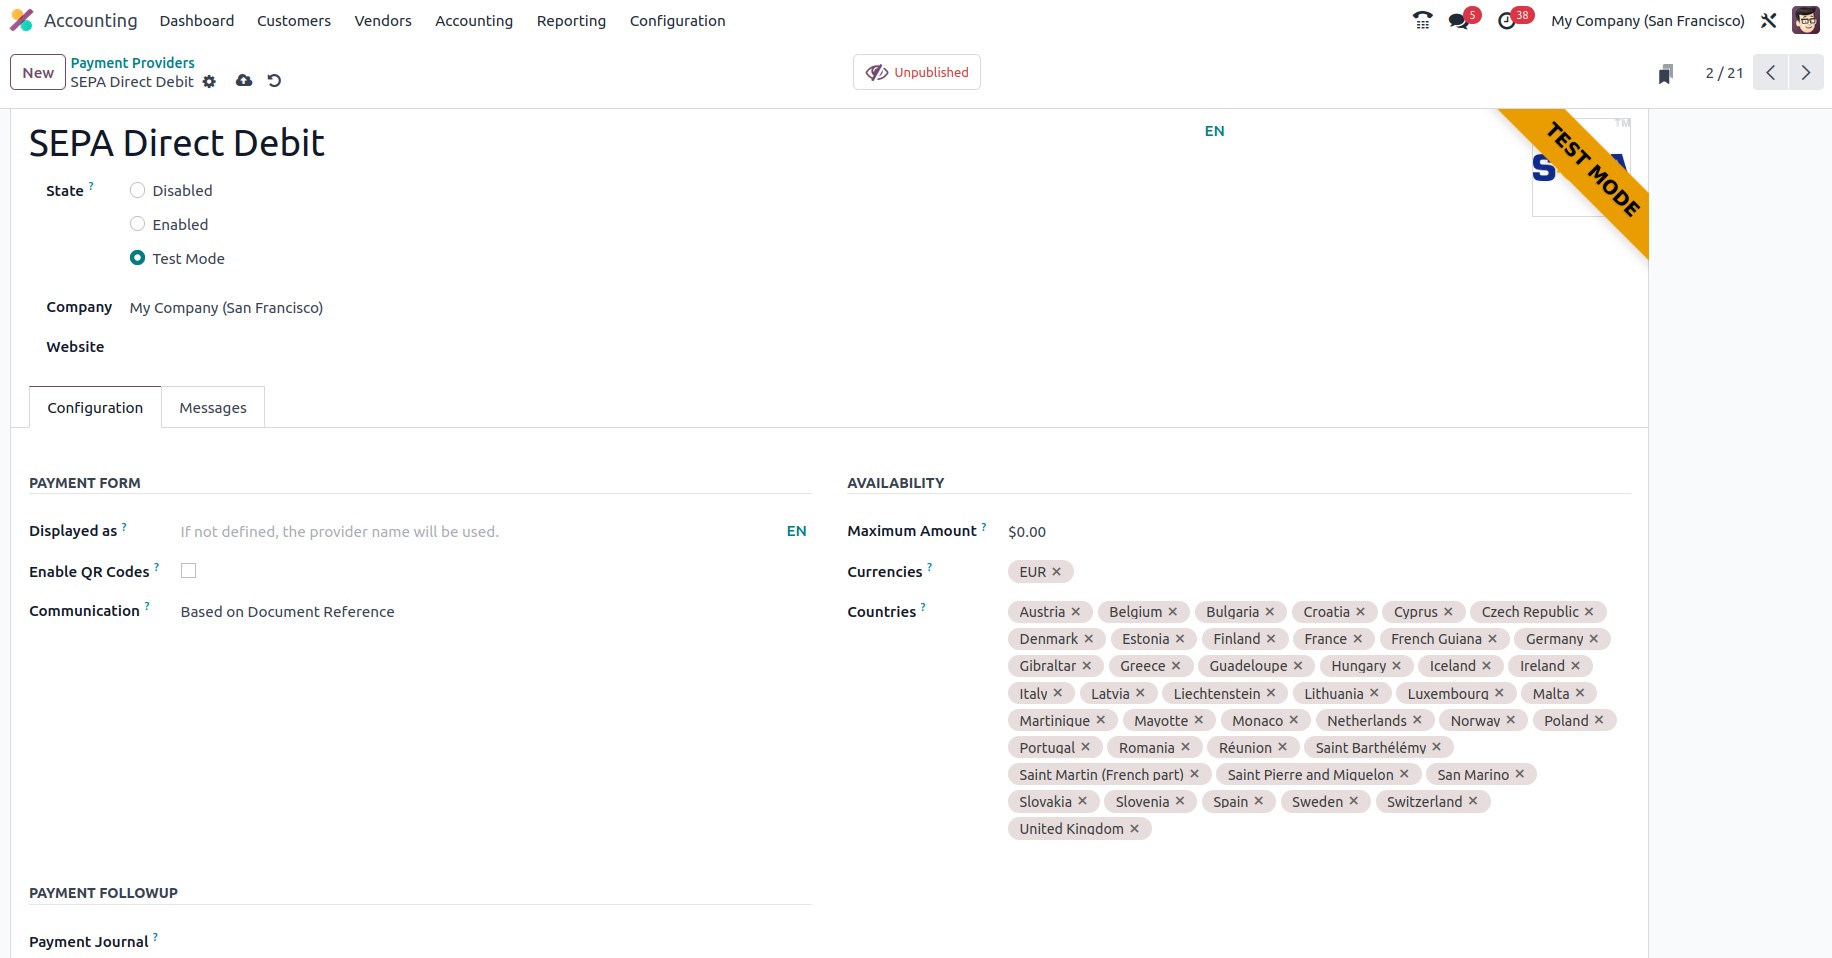This screenshot has width=1832, height=958.
Task: Open the Vendors menu
Action: (x=383, y=20)
